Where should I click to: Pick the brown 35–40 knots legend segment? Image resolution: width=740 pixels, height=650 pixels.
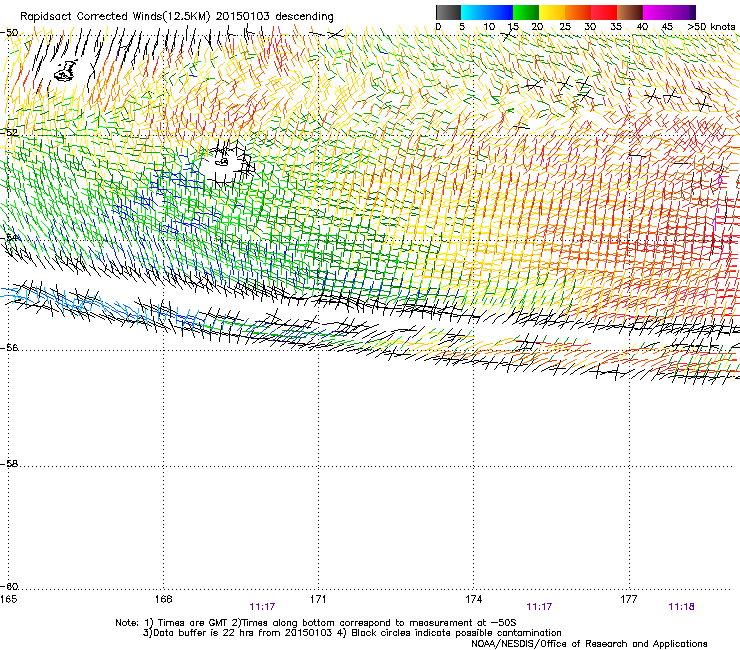click(x=630, y=12)
